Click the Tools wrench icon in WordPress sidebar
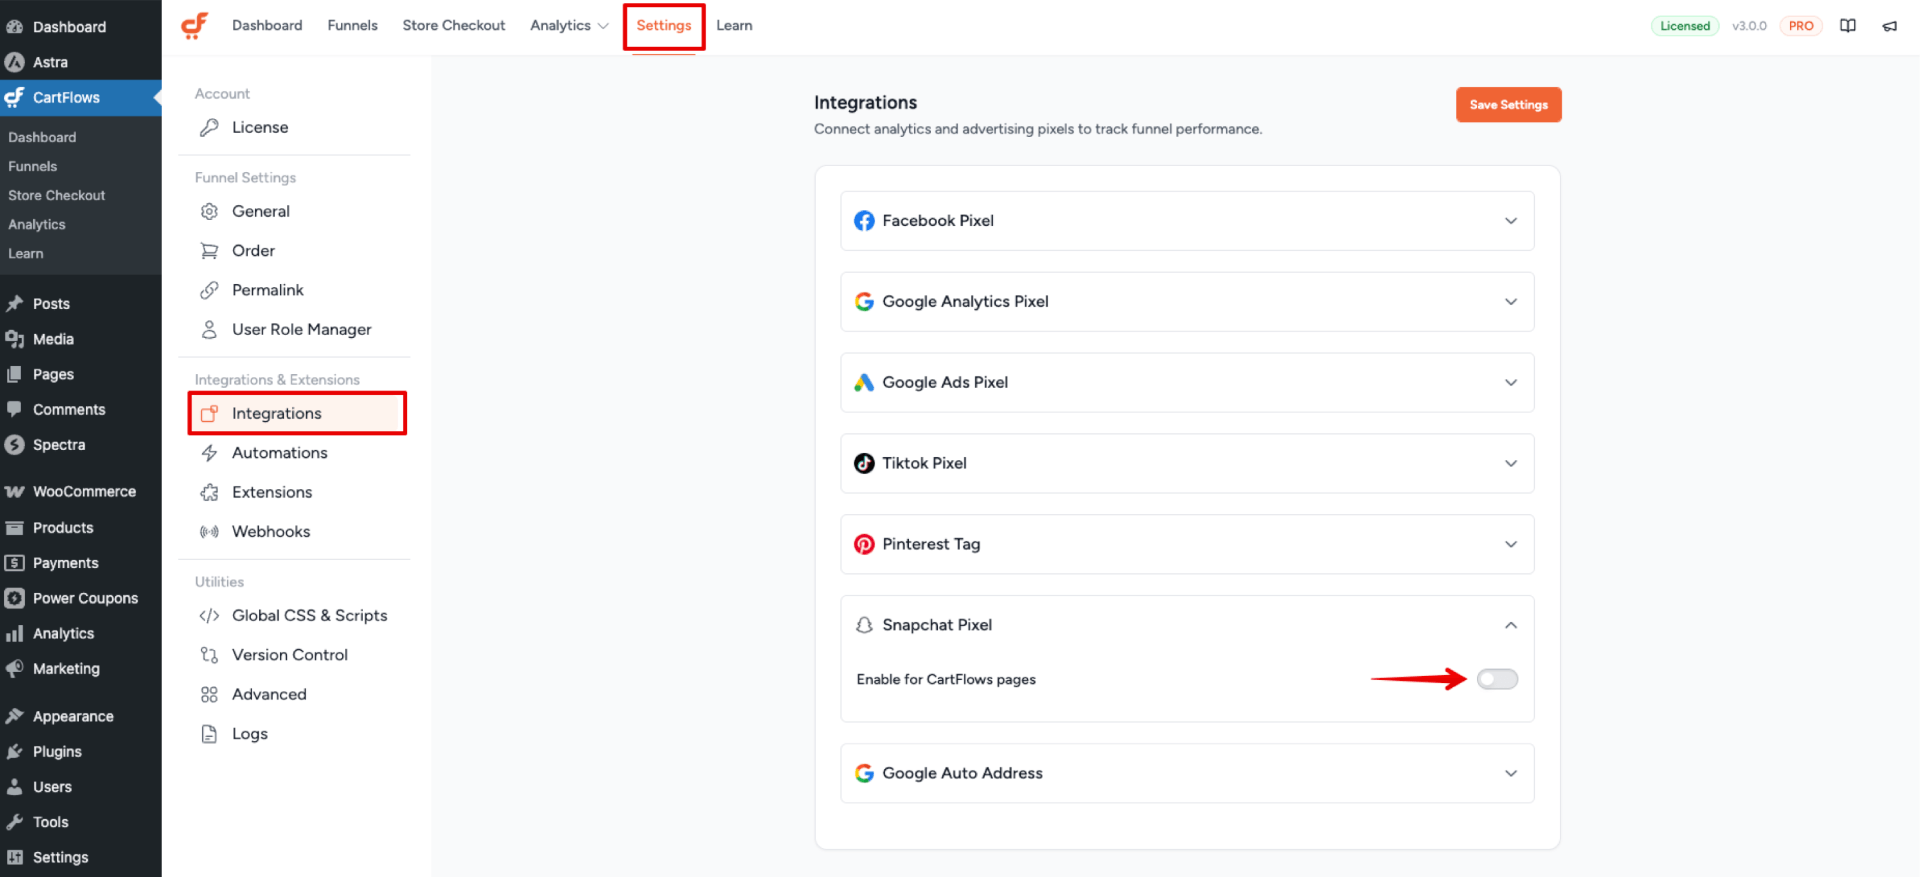The width and height of the screenshot is (1920, 877). click(x=15, y=822)
